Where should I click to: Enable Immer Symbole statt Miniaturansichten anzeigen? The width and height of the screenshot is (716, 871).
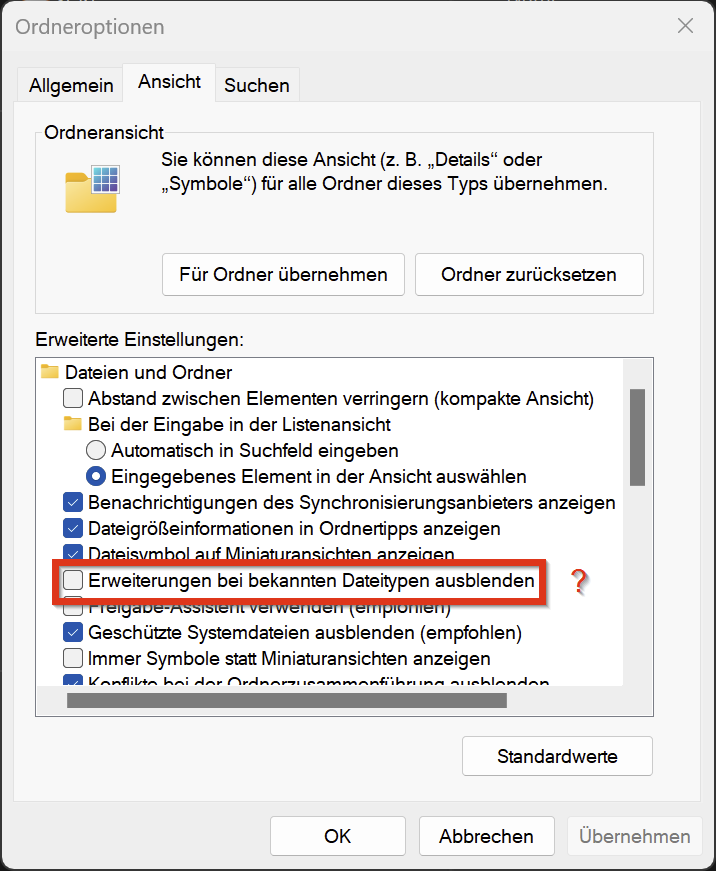[x=73, y=658]
